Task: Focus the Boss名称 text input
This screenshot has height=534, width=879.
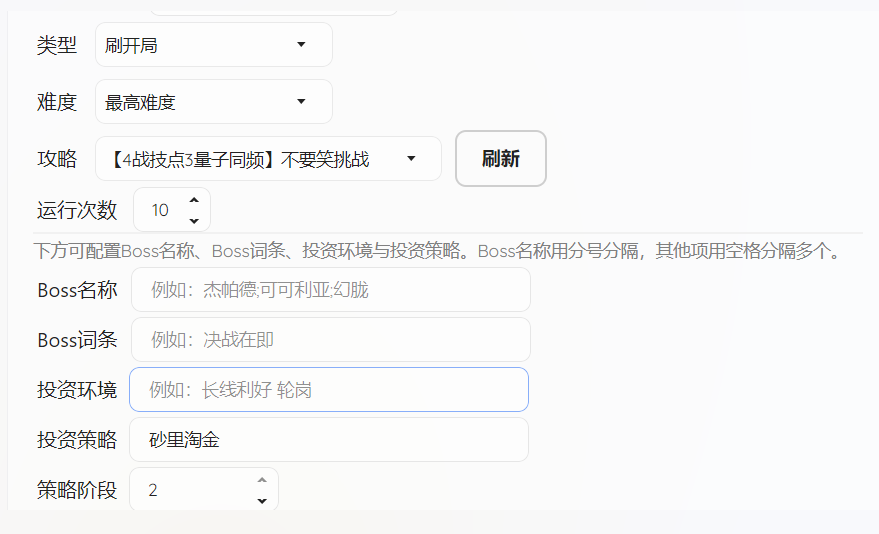Action: coord(330,290)
